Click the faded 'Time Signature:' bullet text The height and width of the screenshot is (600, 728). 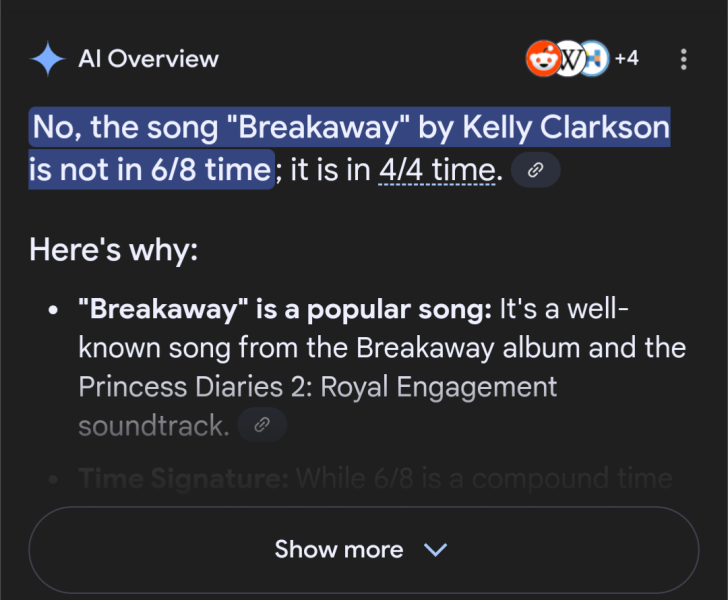pos(184,478)
